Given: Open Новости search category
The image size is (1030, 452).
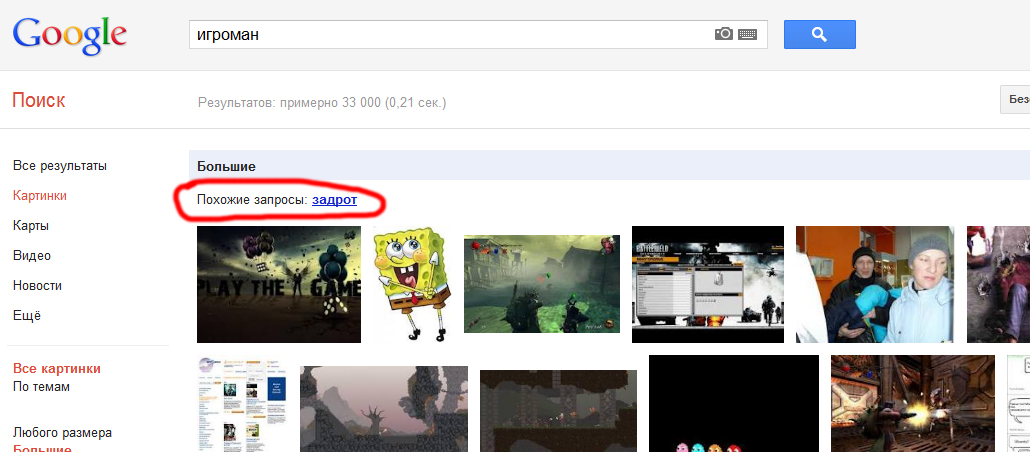Looking at the screenshot, I should [x=37, y=286].
